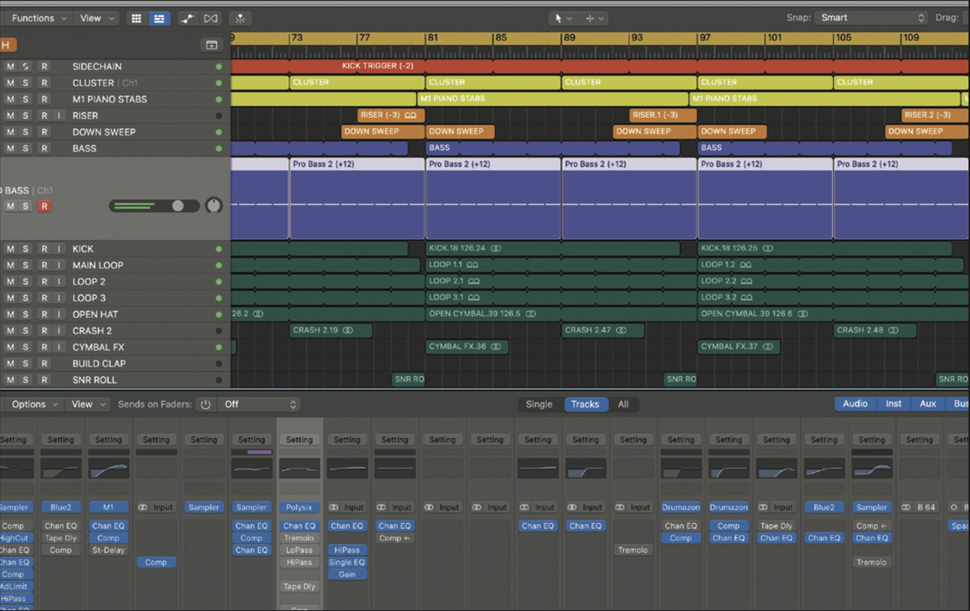The width and height of the screenshot is (970, 611).
Task: Mute the DOWN SWEEP track
Action: click(11, 132)
